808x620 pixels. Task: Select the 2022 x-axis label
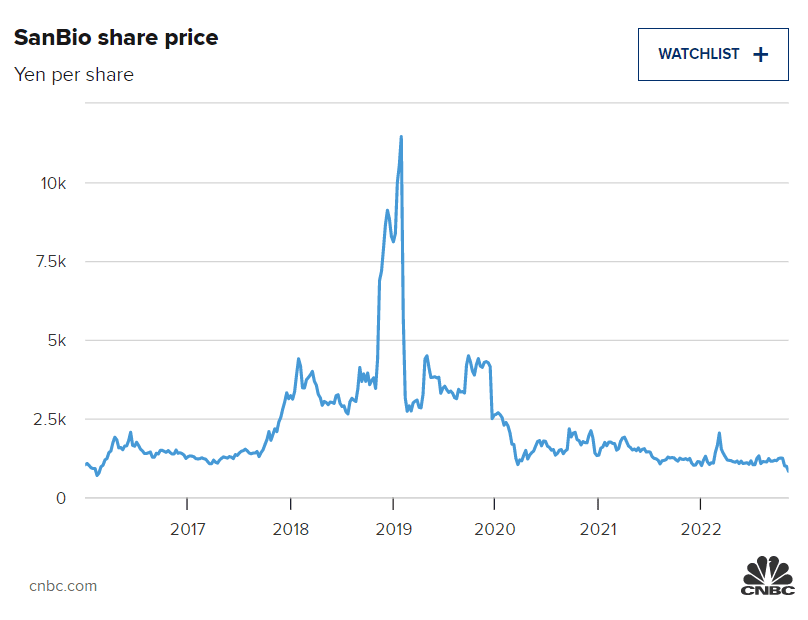701,527
